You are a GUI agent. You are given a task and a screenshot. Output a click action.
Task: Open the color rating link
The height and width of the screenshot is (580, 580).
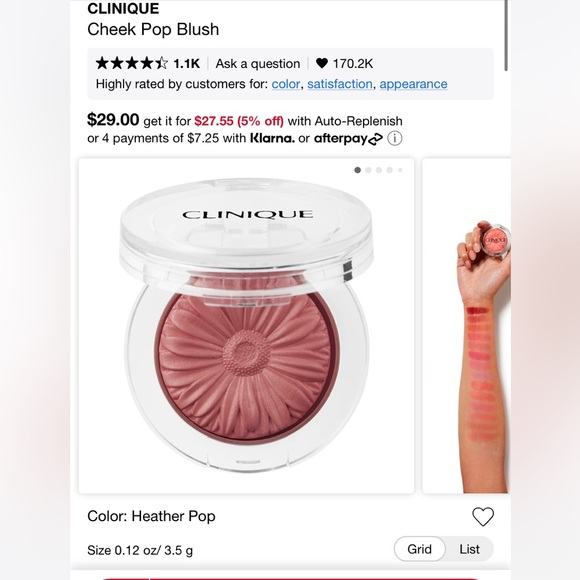pyautogui.click(x=286, y=84)
